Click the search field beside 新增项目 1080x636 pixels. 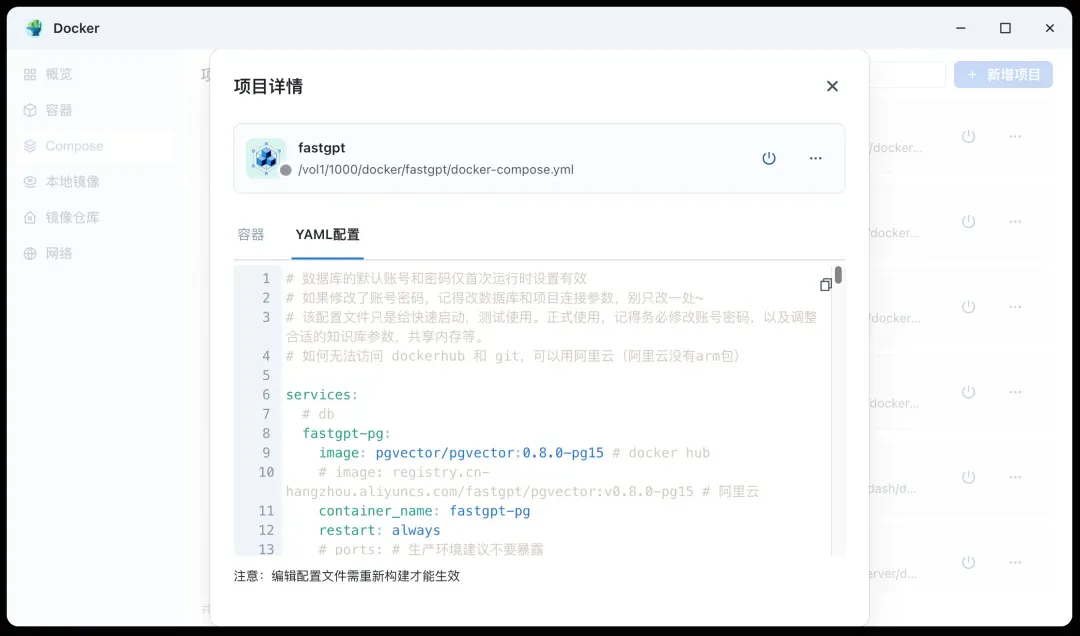click(907, 74)
